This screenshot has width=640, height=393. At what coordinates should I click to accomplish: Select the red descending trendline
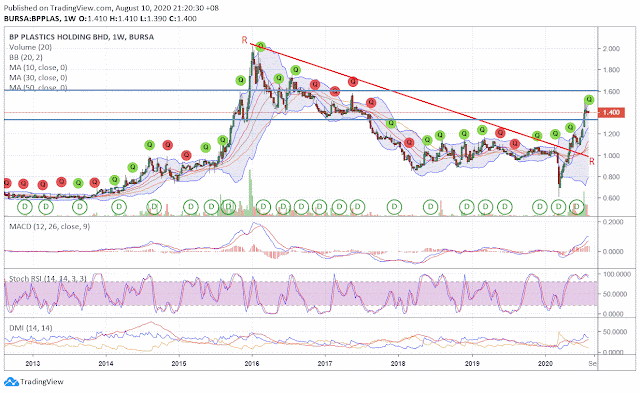(x=420, y=100)
